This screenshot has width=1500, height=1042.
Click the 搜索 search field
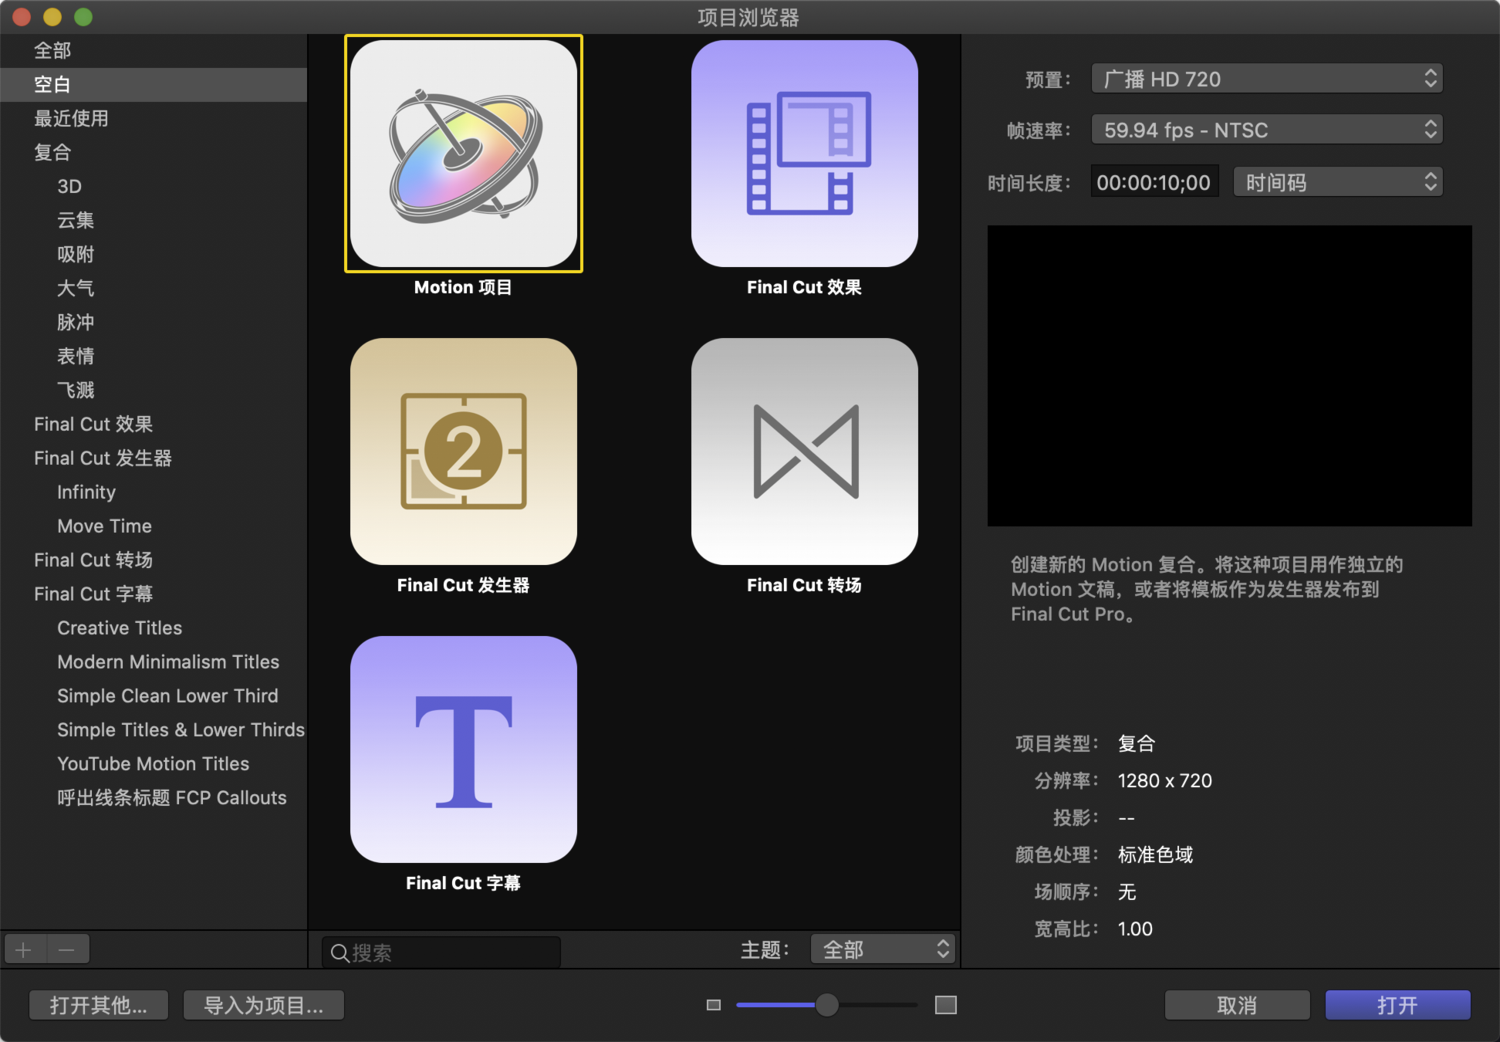[441, 953]
